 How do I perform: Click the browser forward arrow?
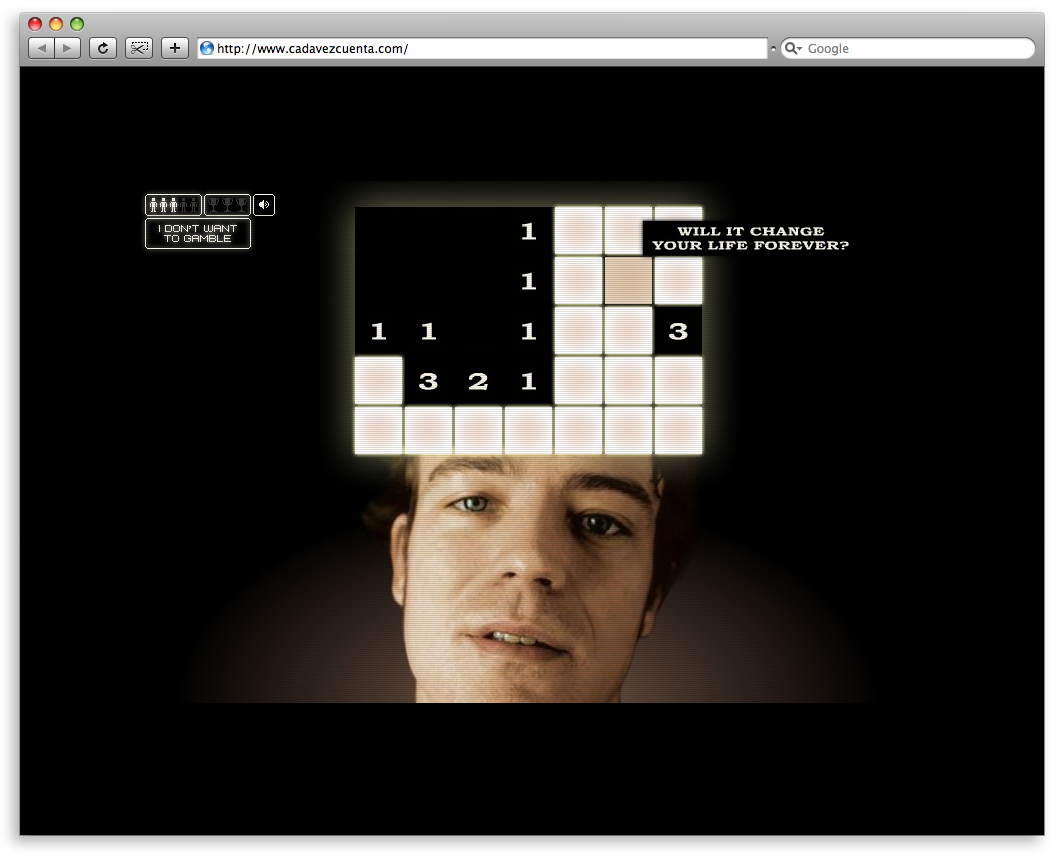pos(67,48)
